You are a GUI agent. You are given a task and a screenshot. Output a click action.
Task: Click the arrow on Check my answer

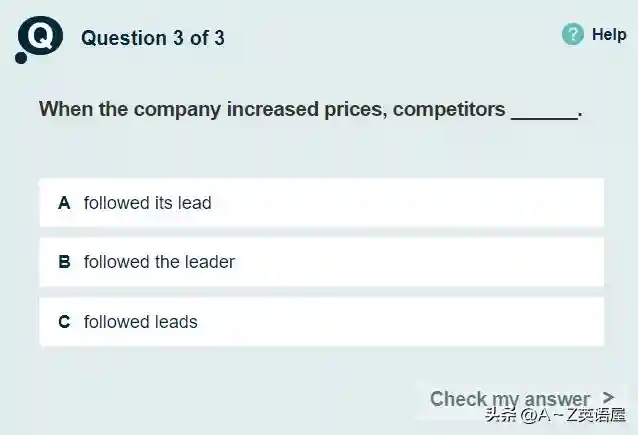click(x=609, y=398)
